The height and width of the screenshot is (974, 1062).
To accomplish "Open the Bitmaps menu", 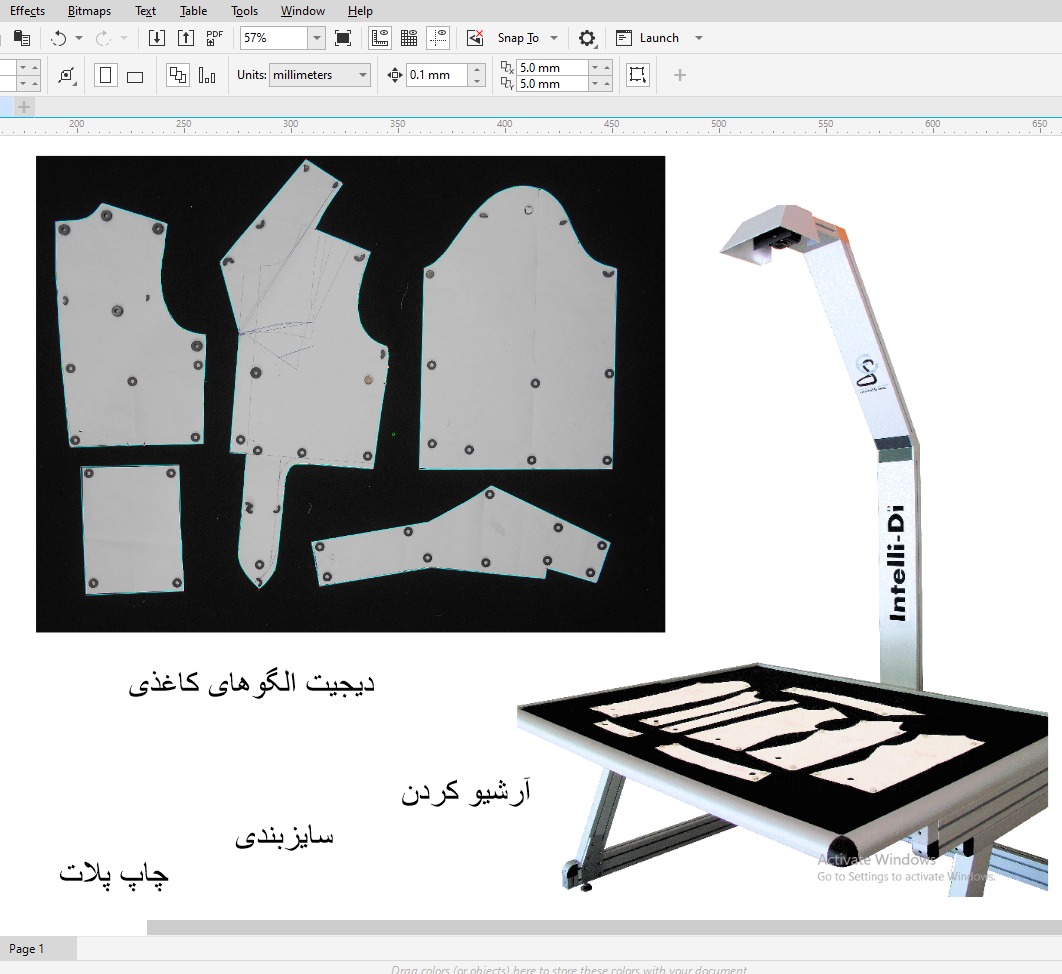I will coord(89,11).
